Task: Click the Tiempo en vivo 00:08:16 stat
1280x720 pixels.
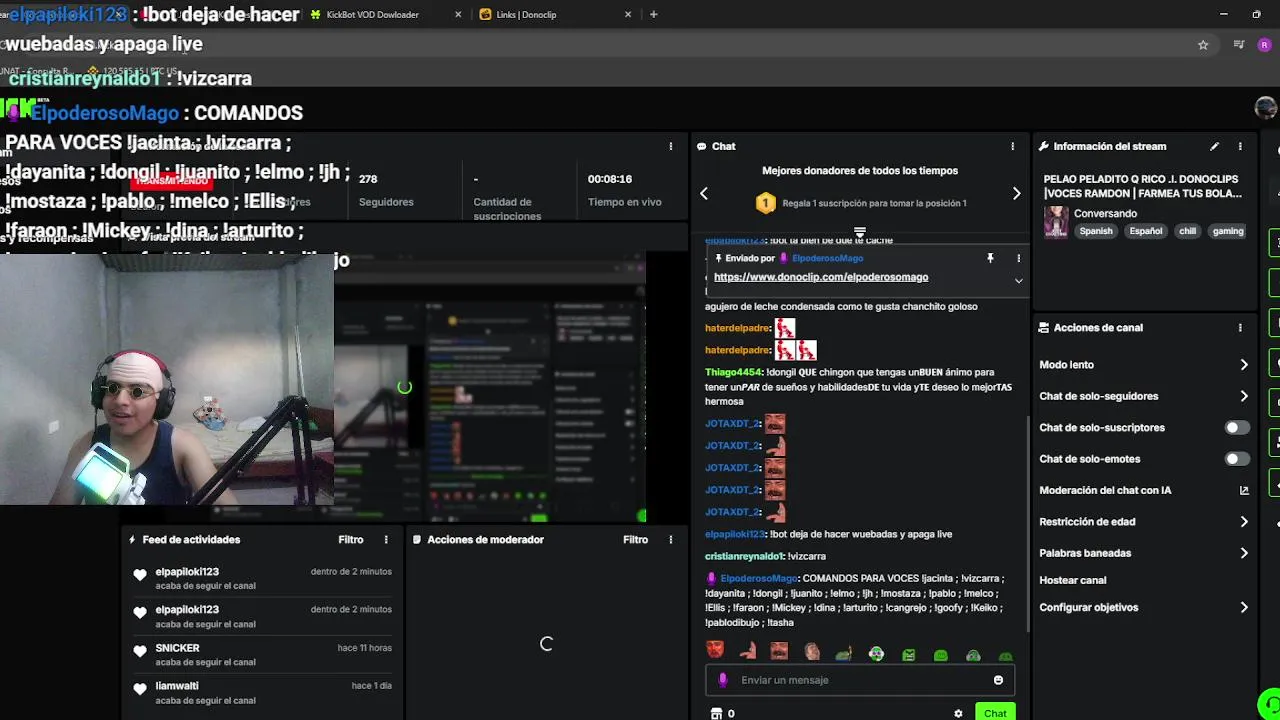Action: [x=624, y=190]
